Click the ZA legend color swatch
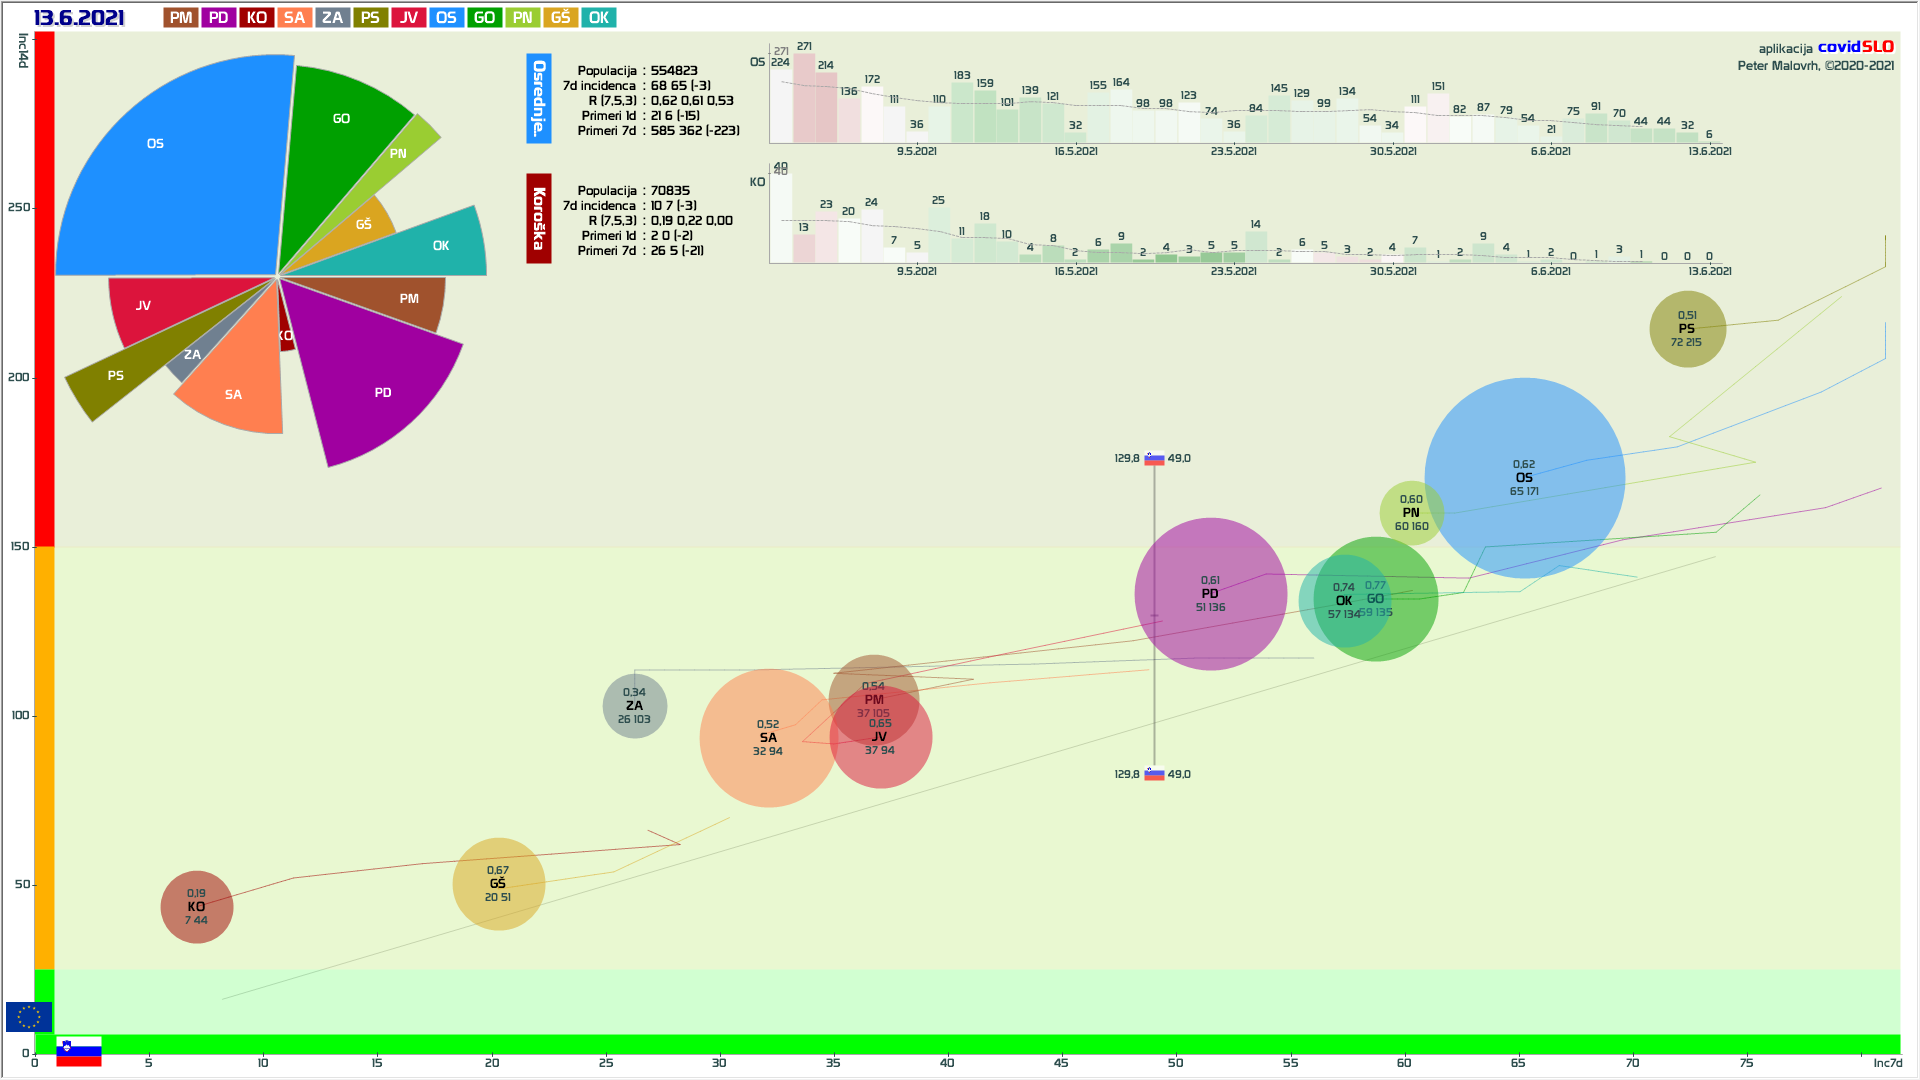 [x=332, y=18]
